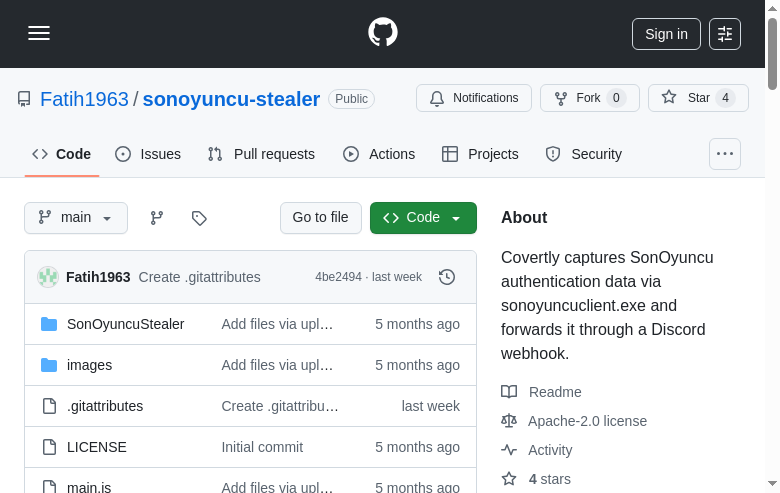
Task: Open the Projects tab
Action: 480,154
